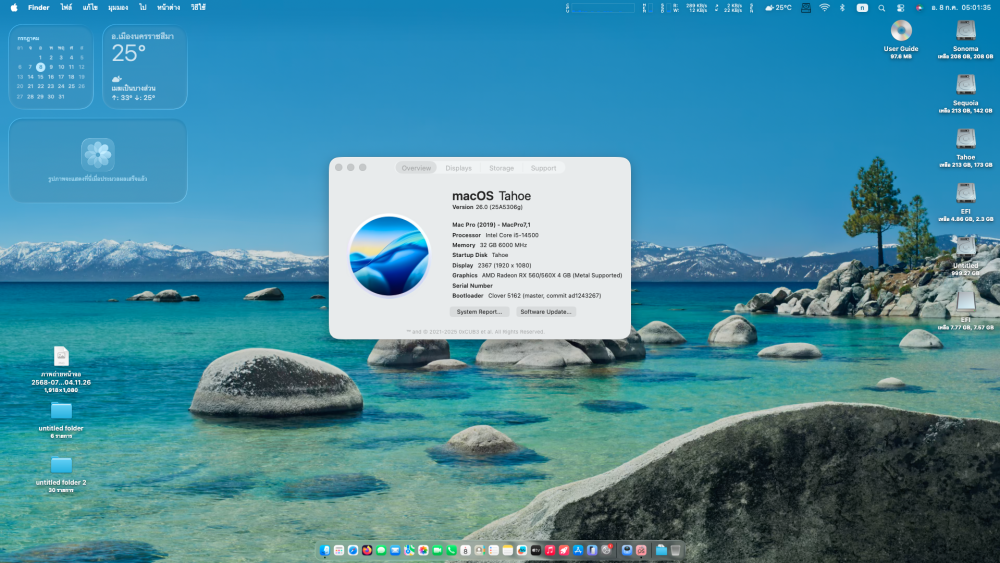Click the macOS Tahoe logo image
The width and height of the screenshot is (1000, 563).
pos(388,256)
